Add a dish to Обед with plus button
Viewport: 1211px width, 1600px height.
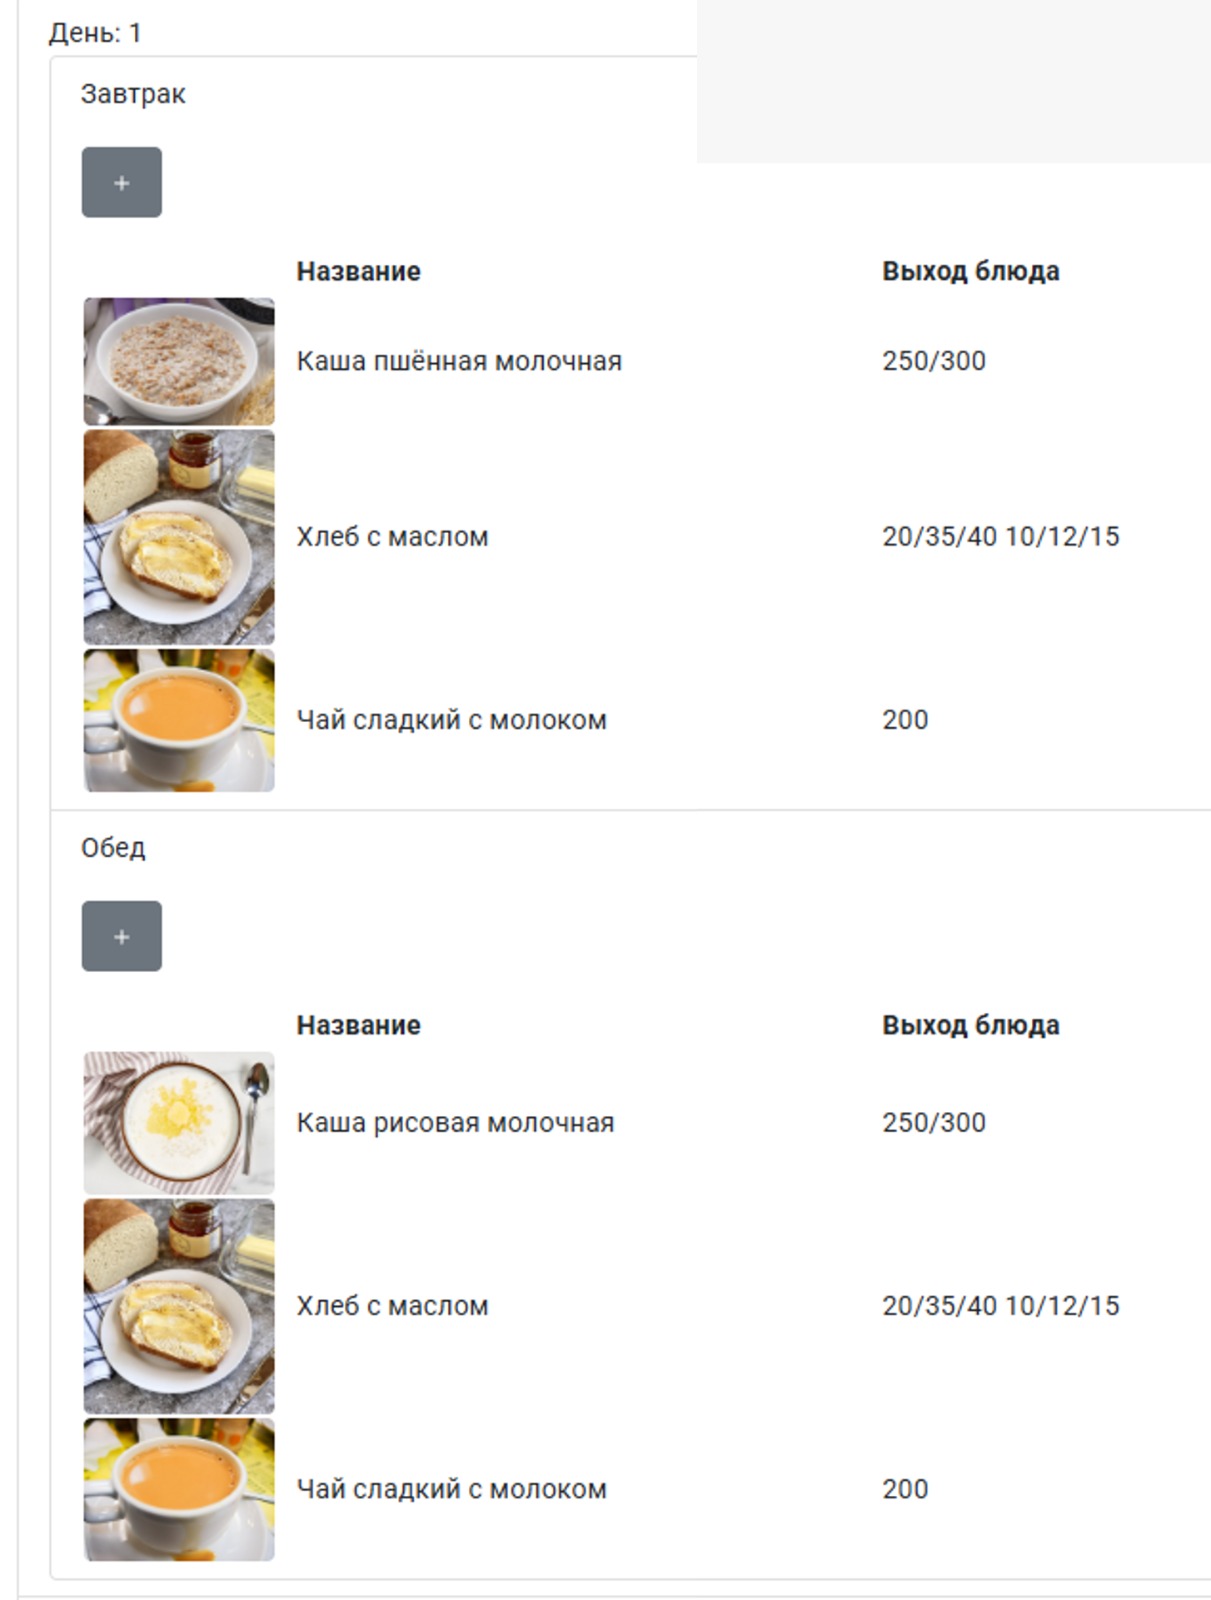tap(121, 936)
